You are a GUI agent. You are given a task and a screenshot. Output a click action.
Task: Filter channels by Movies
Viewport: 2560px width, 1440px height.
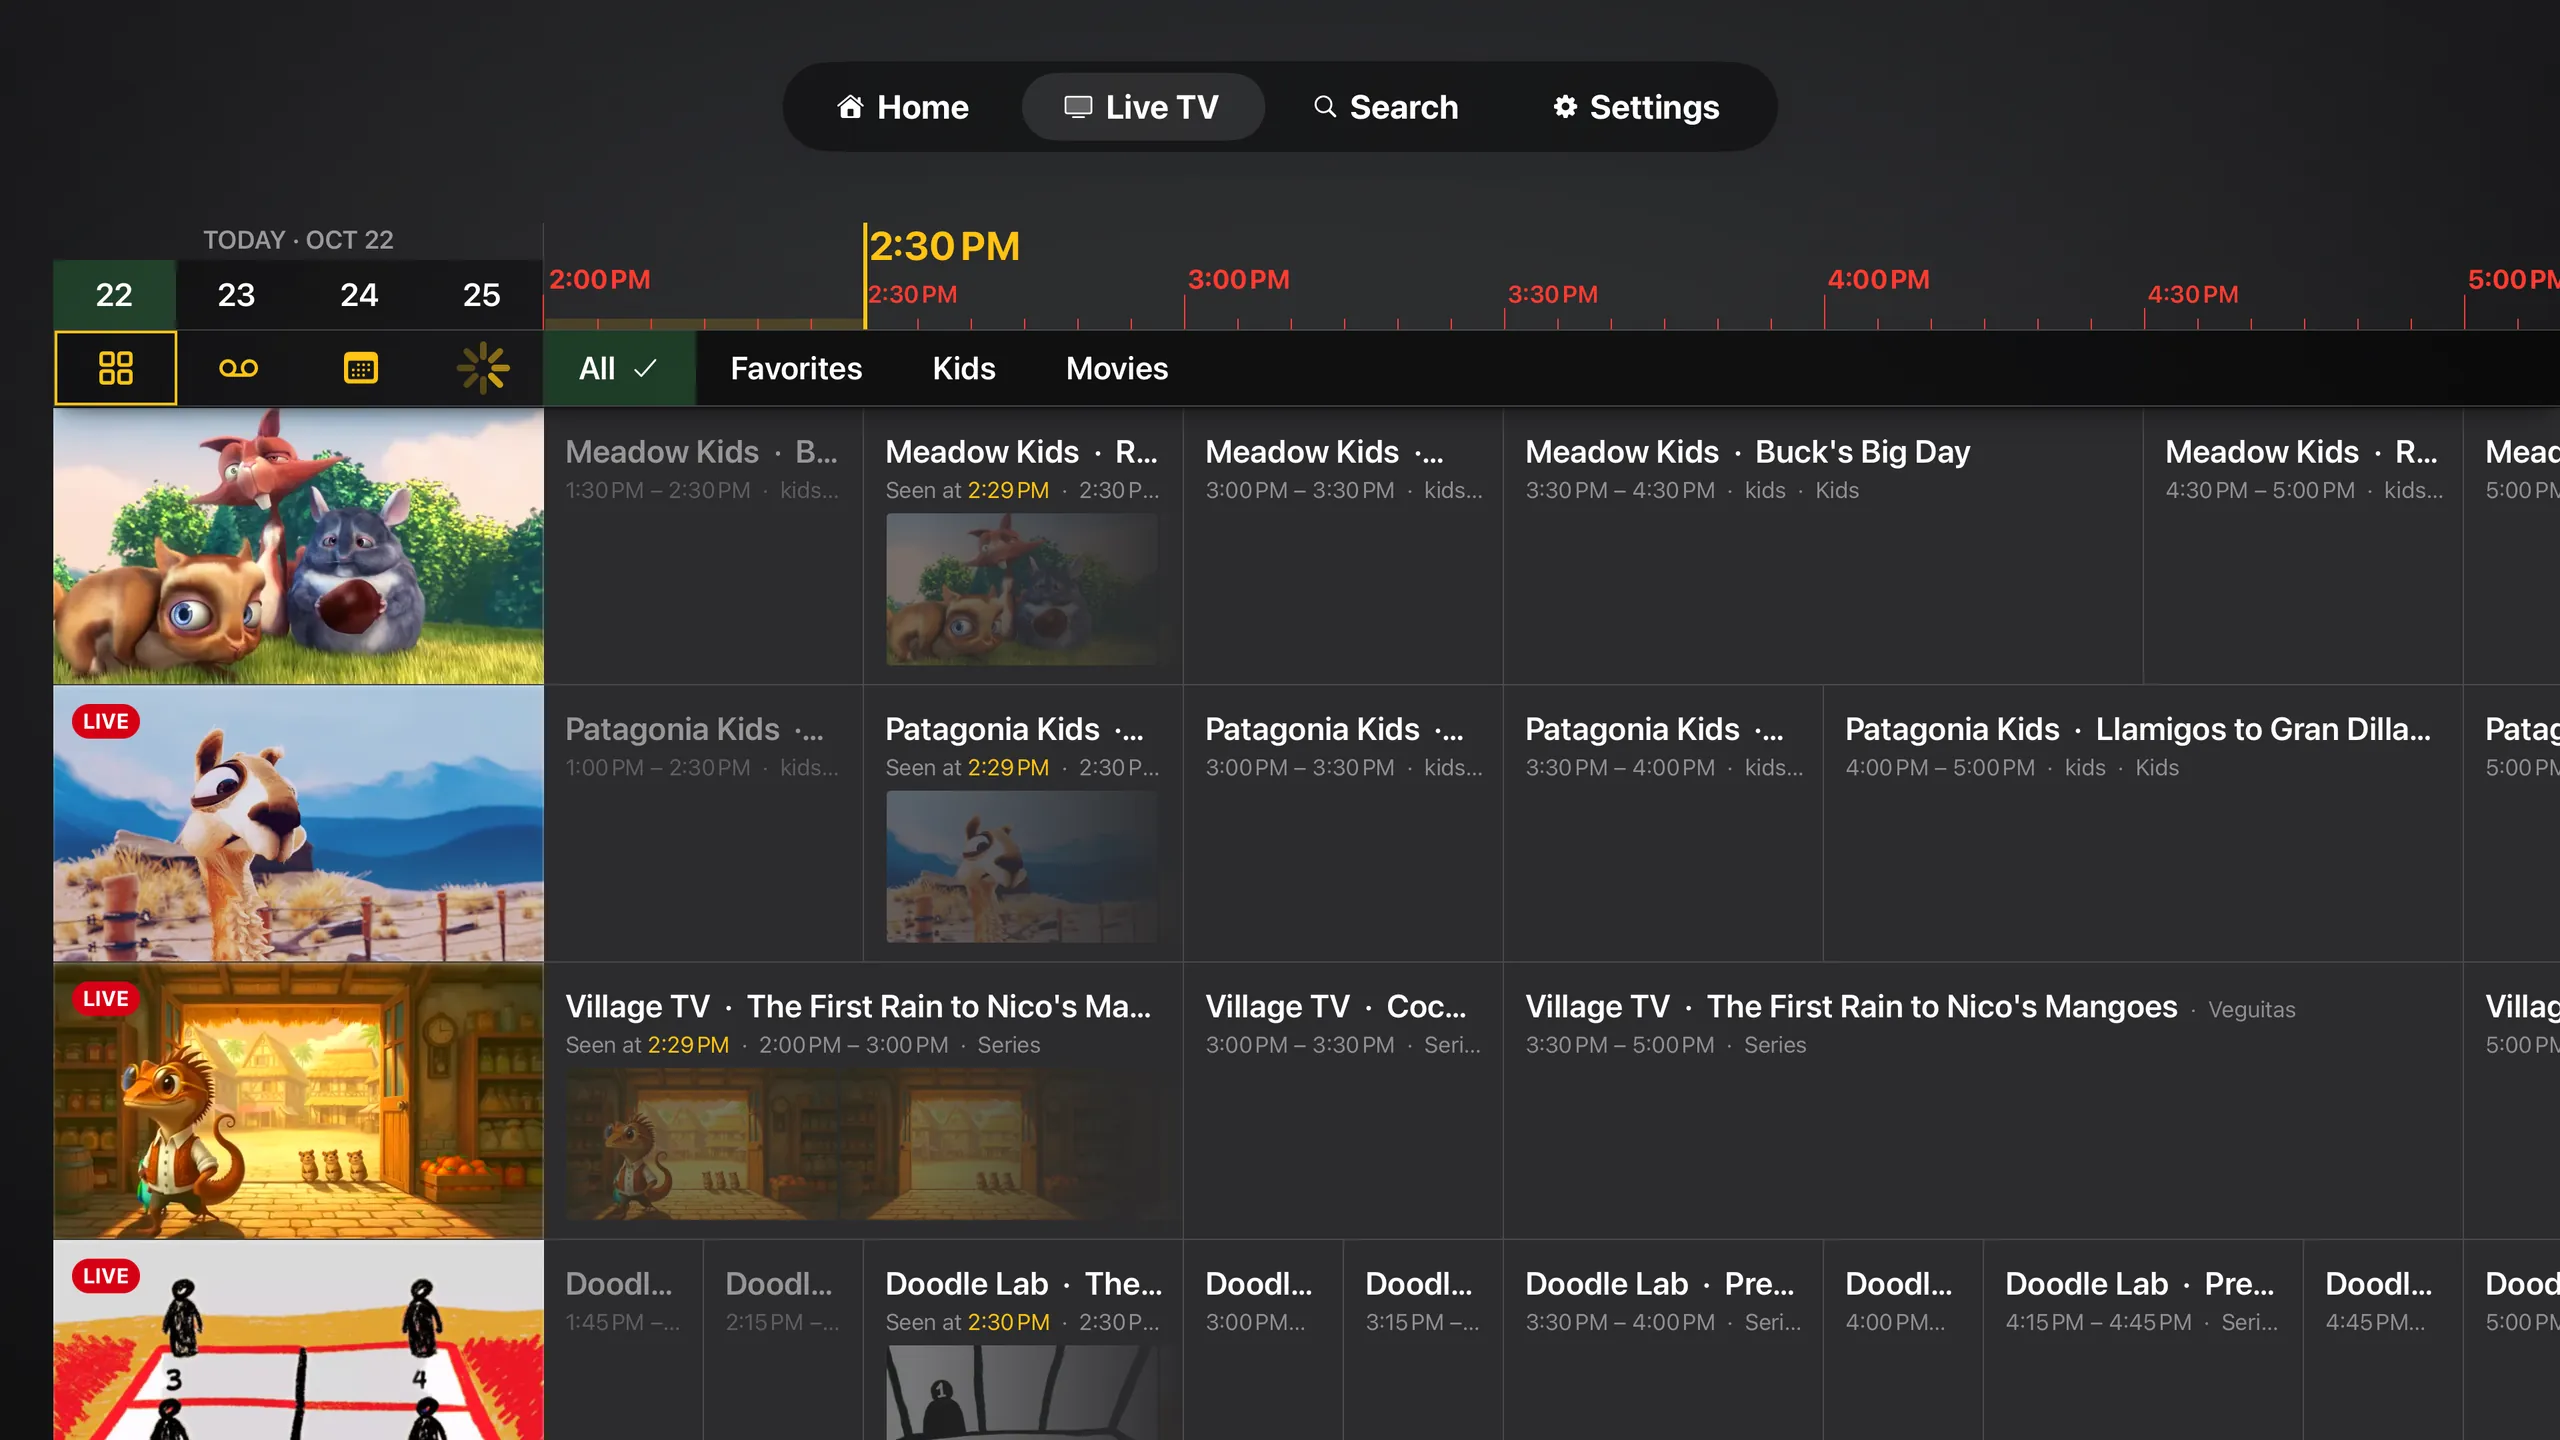(1117, 368)
